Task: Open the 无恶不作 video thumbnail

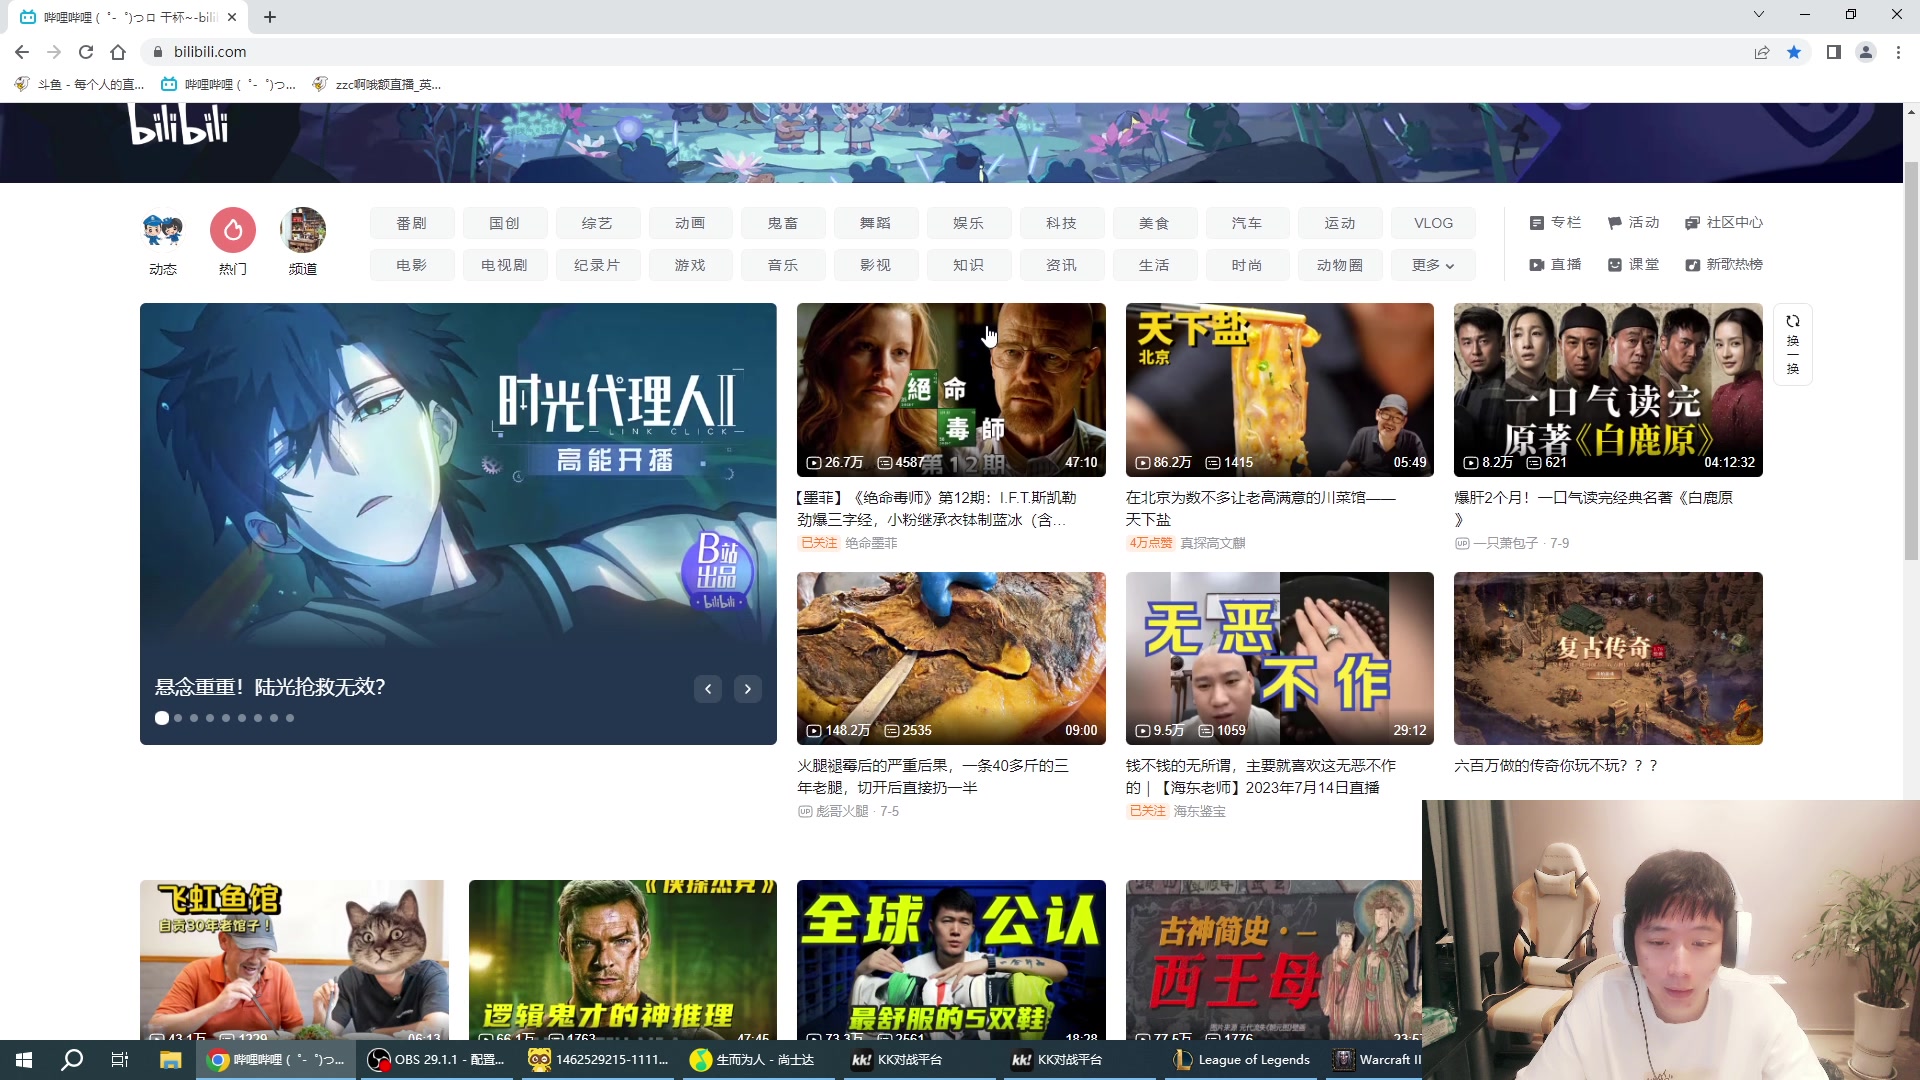Action: pos(1280,658)
